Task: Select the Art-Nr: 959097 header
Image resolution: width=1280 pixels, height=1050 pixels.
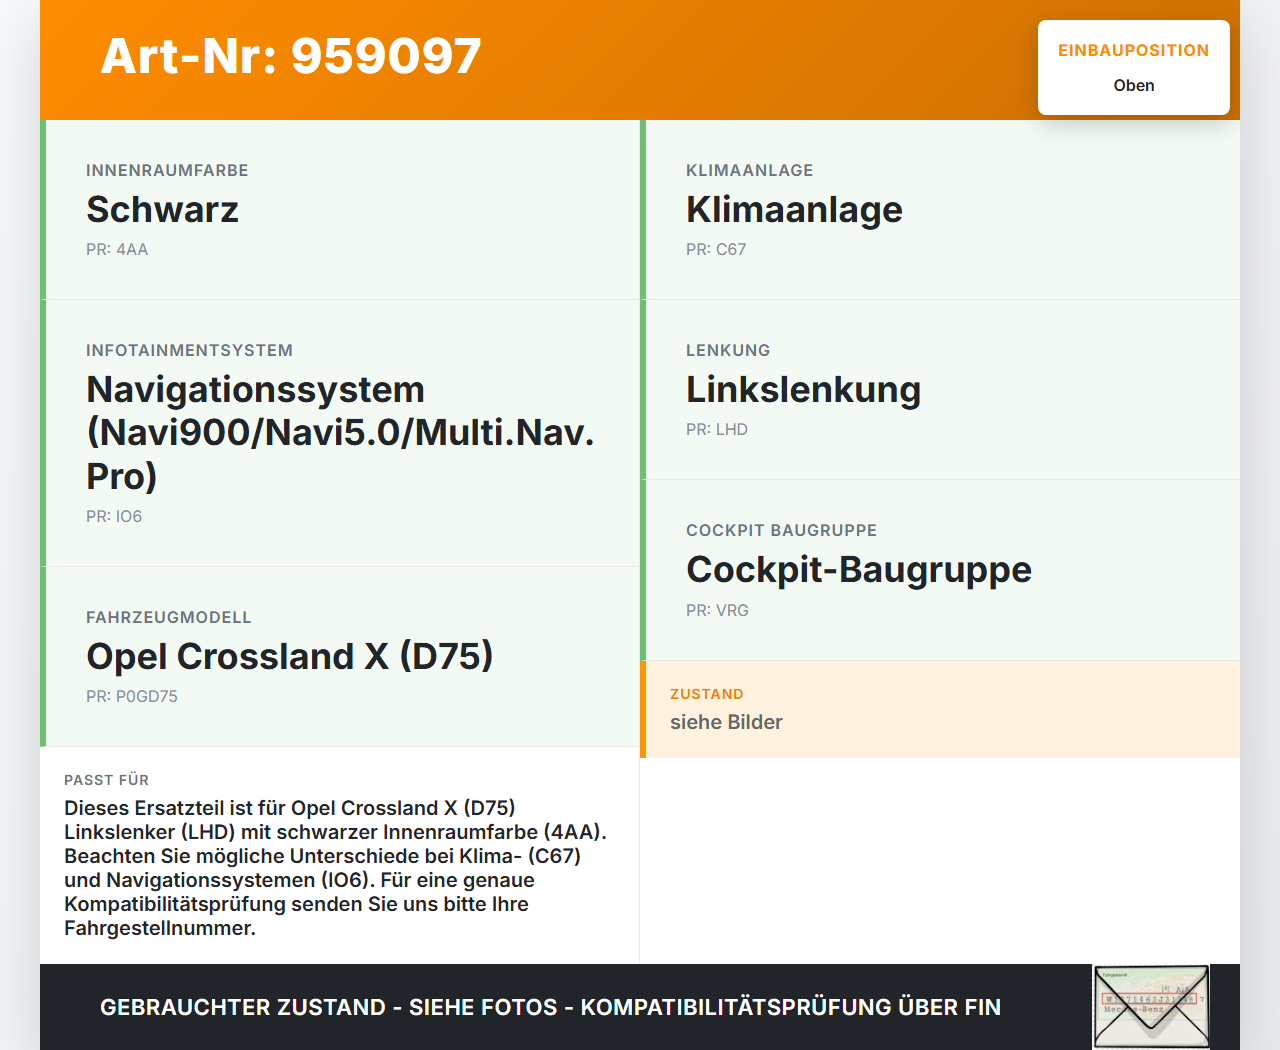Action: click(x=290, y=57)
